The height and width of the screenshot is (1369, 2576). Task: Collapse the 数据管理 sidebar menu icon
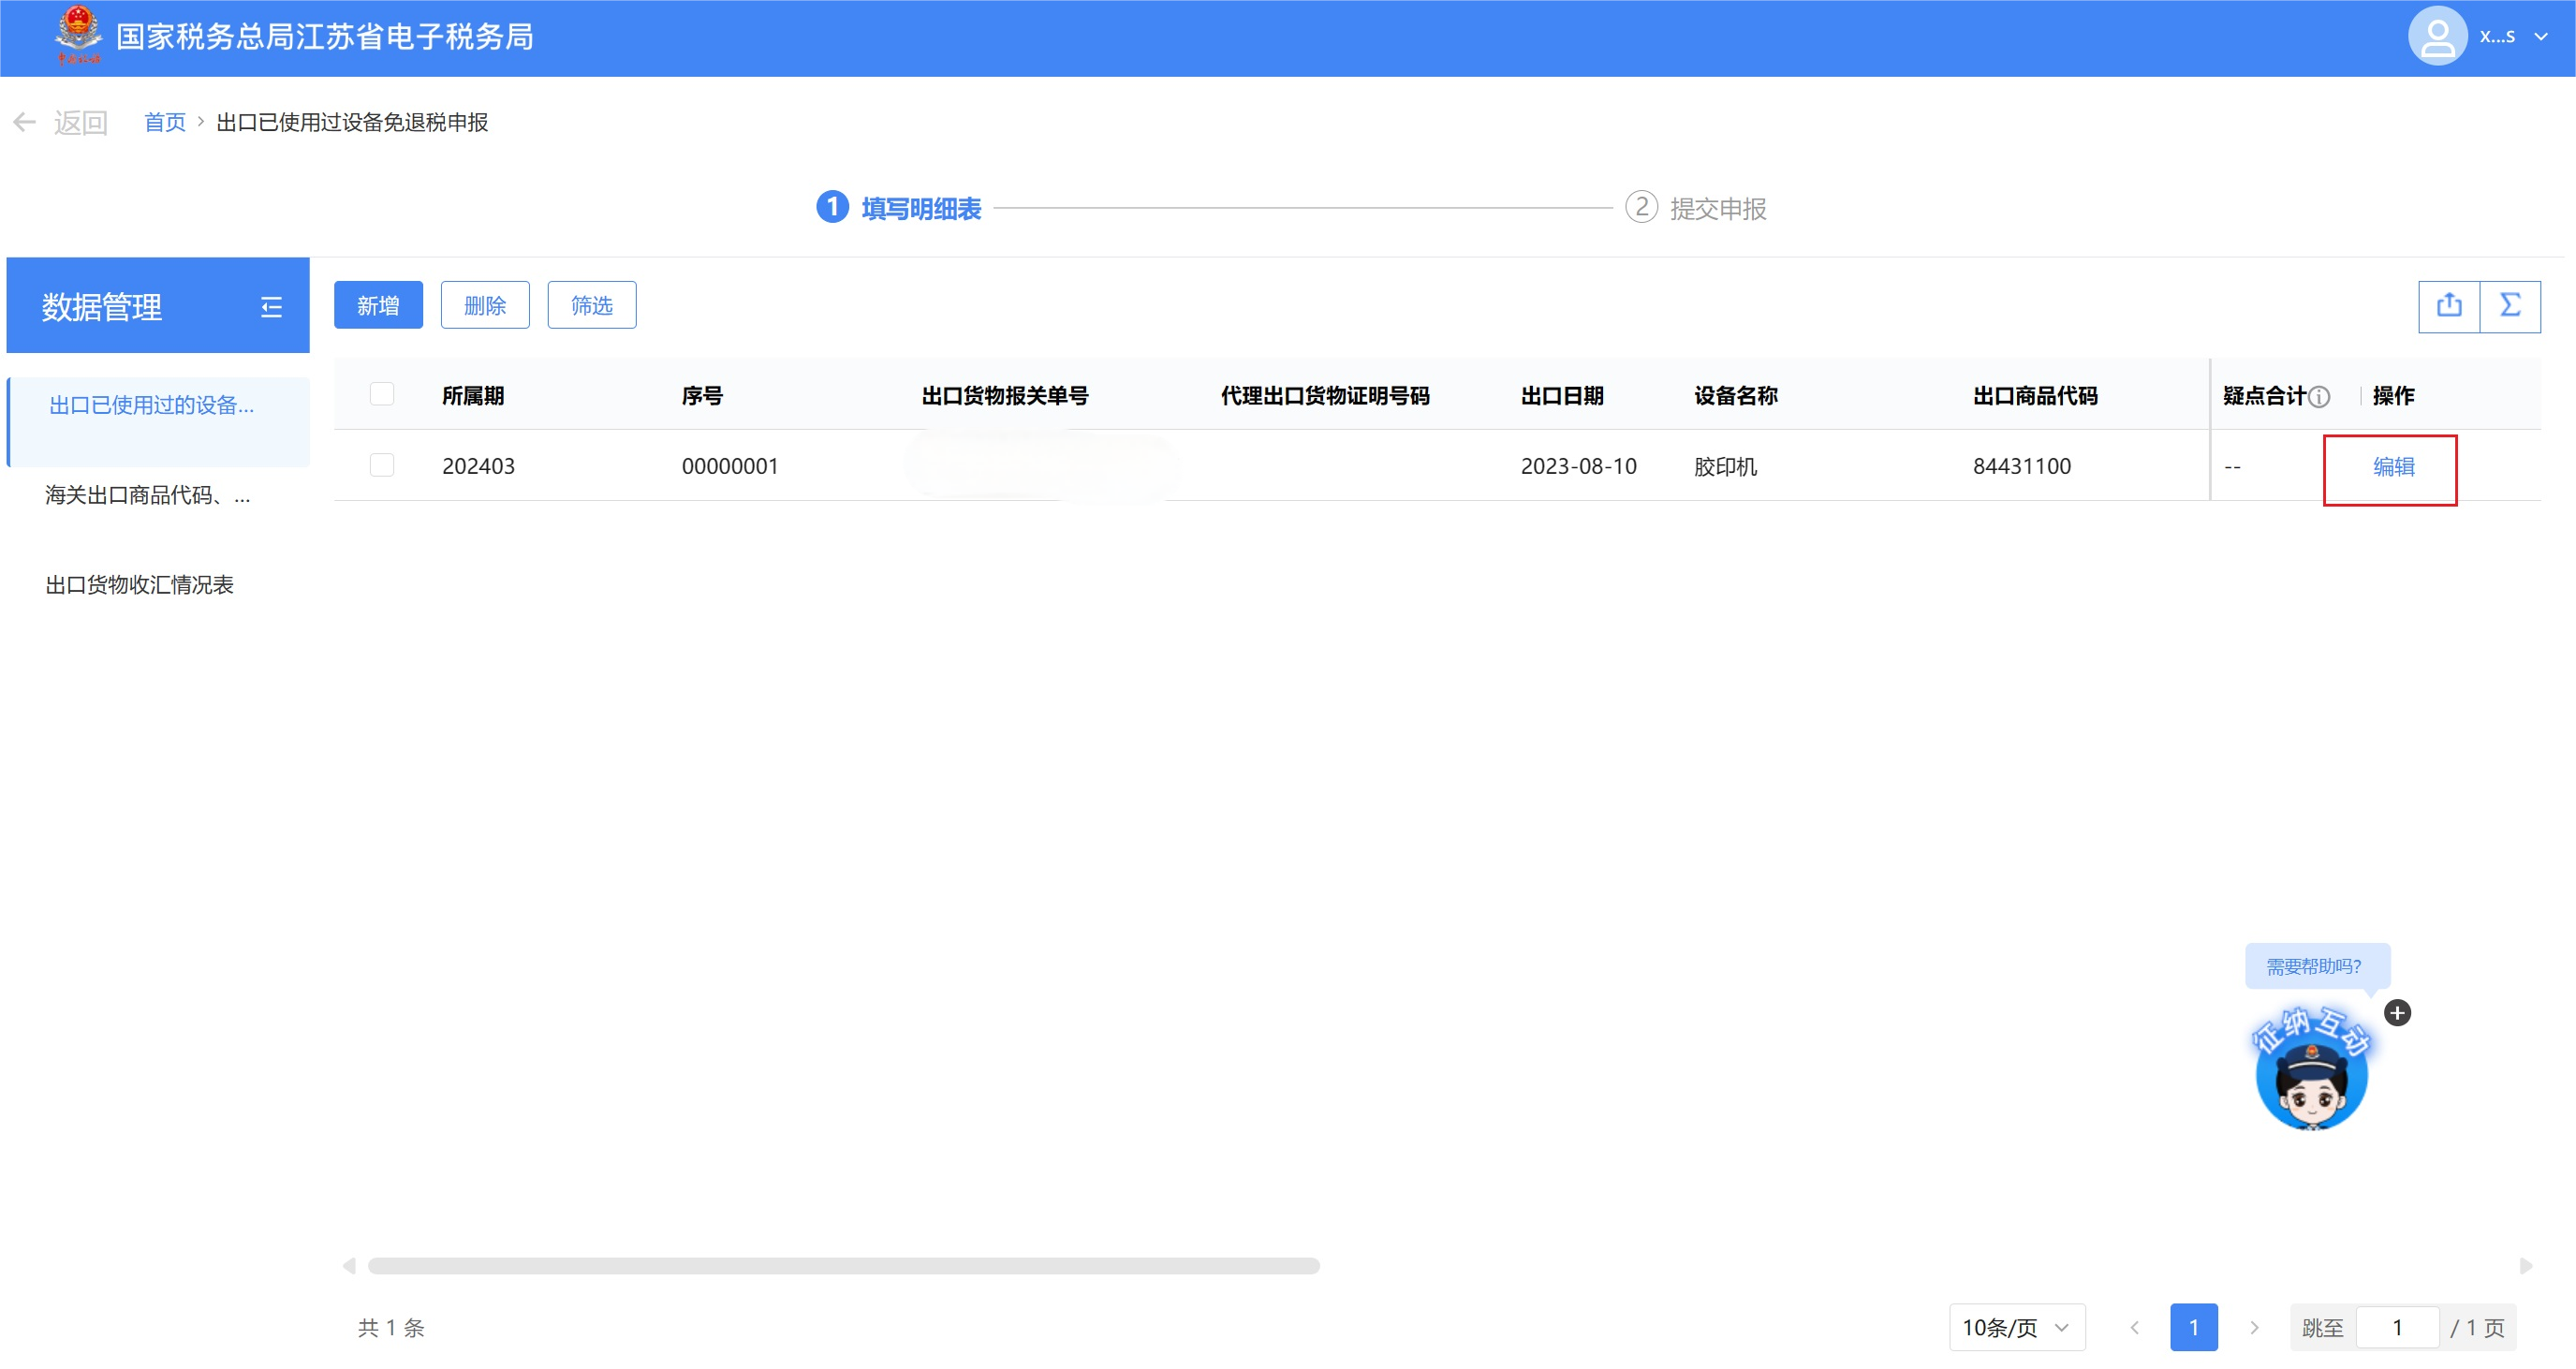271,307
